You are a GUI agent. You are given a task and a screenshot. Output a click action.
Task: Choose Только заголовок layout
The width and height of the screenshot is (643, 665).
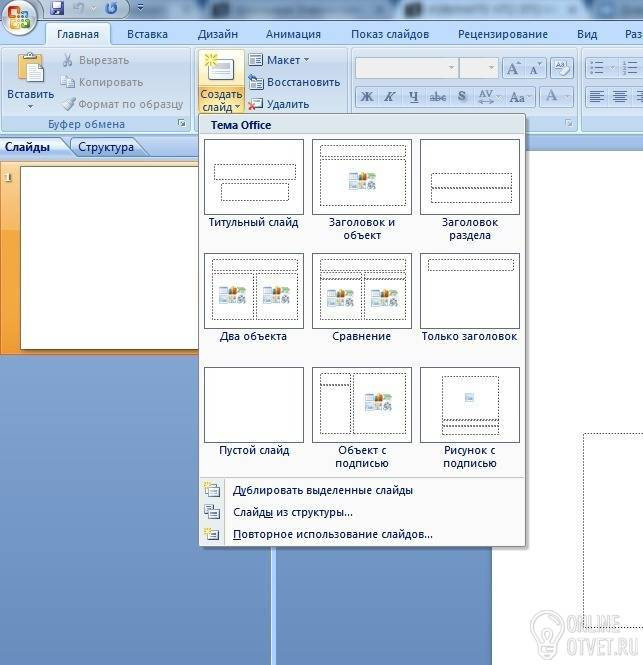point(470,298)
